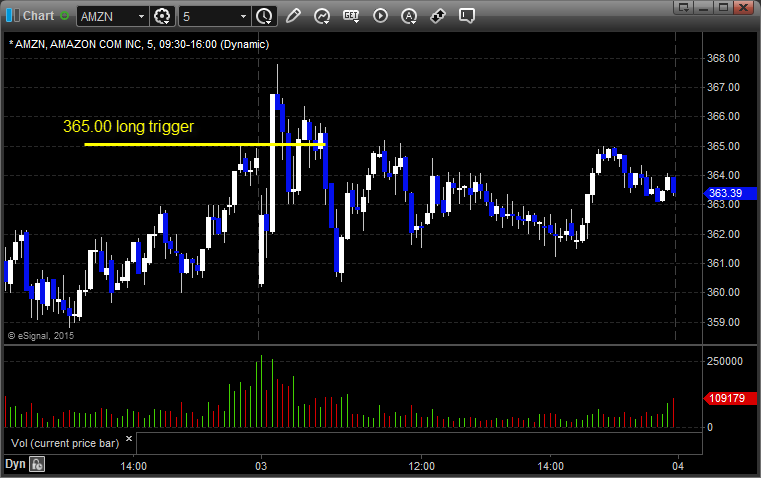Open the studies line-chart icon menu

pyautogui.click(x=322, y=16)
